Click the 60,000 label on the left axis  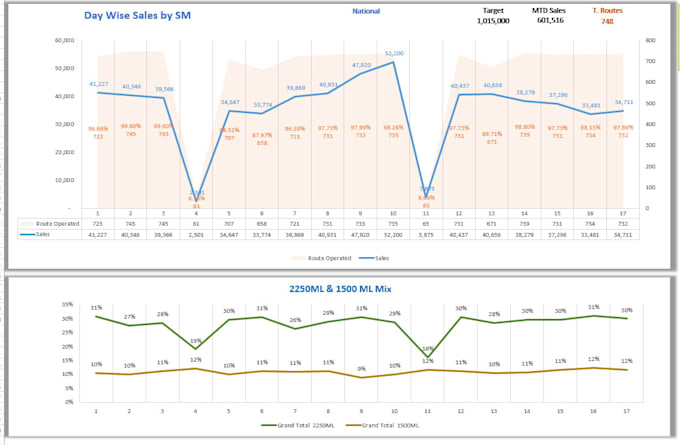pos(64,40)
